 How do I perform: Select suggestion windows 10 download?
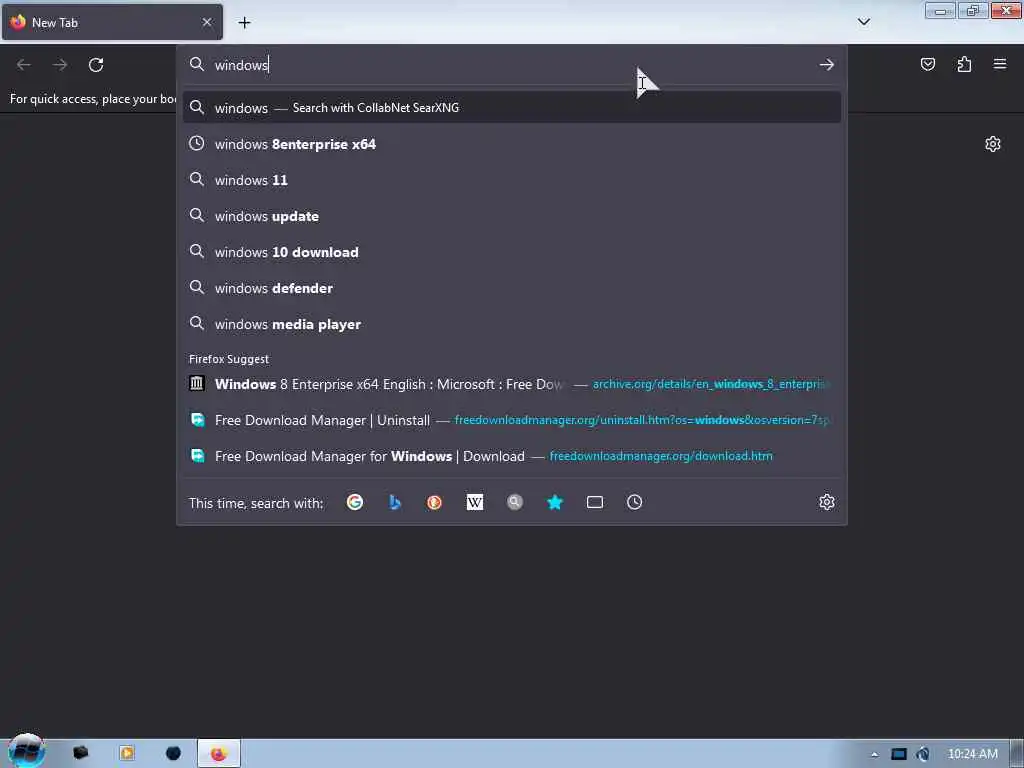[512, 252]
